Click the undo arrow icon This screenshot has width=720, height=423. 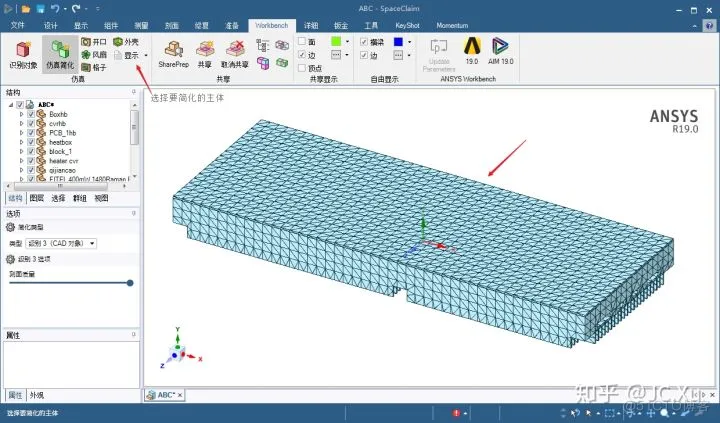[x=55, y=9]
